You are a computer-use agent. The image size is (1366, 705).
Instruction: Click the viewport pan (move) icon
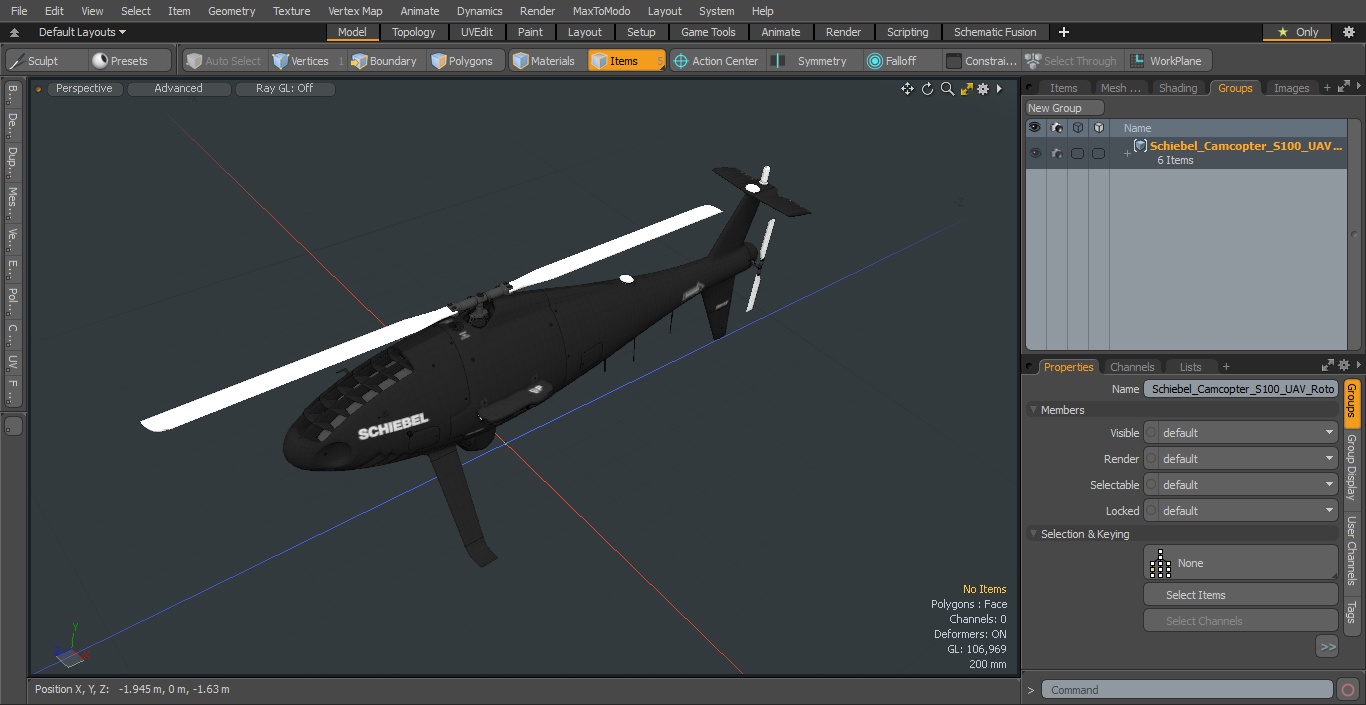[x=907, y=89]
